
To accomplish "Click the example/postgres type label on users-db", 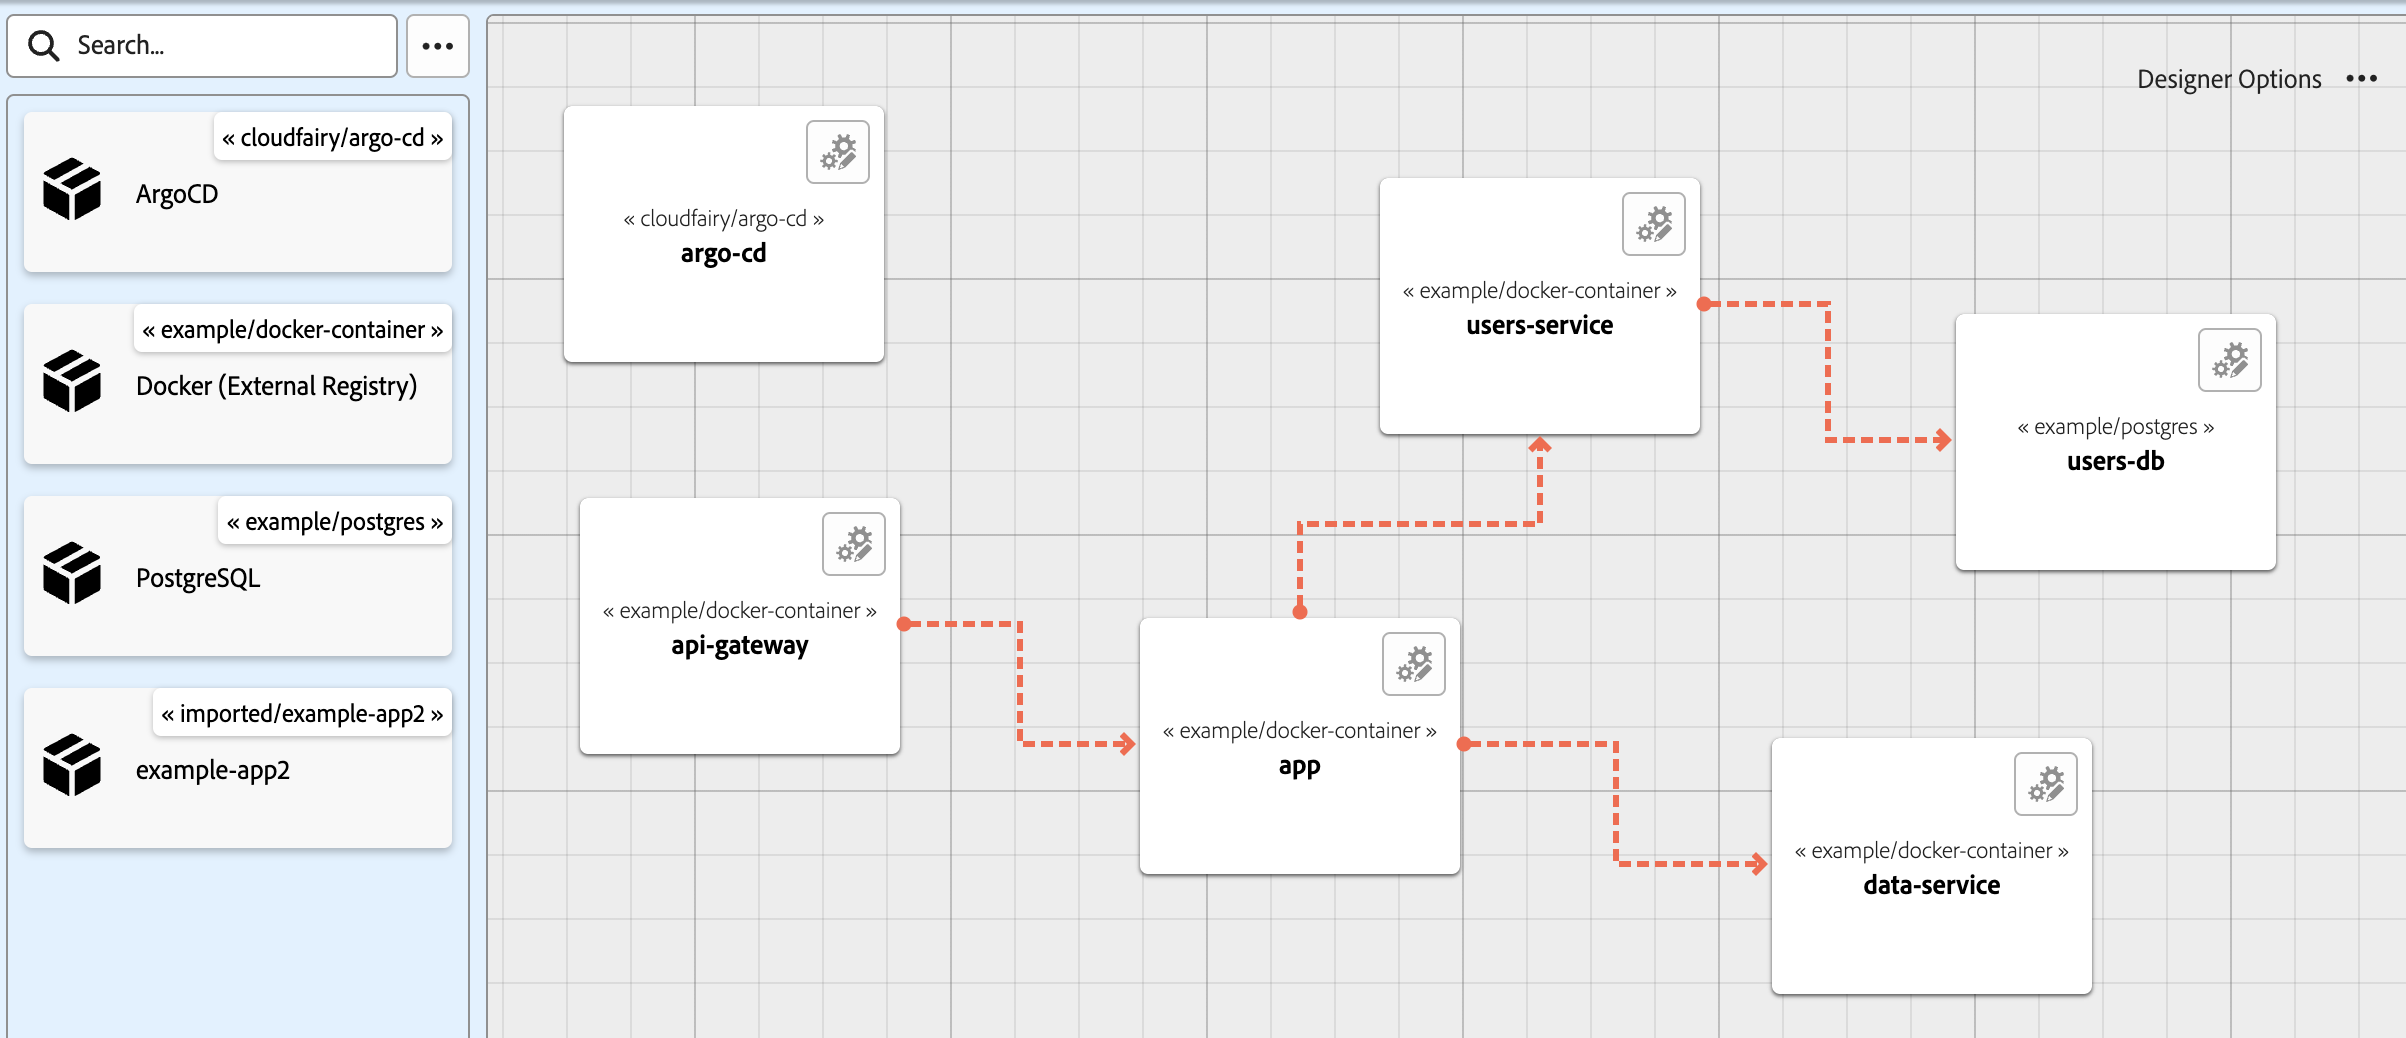I will coord(2116,427).
